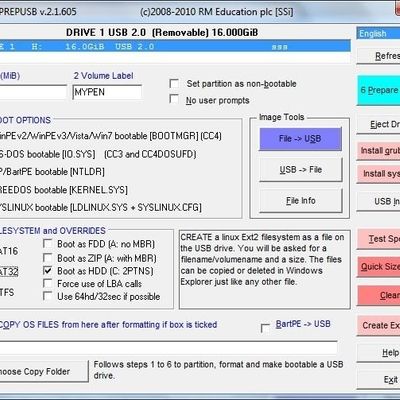The image size is (400, 400).
Task: Click the Size (MiB) input field
Action: click(33, 92)
